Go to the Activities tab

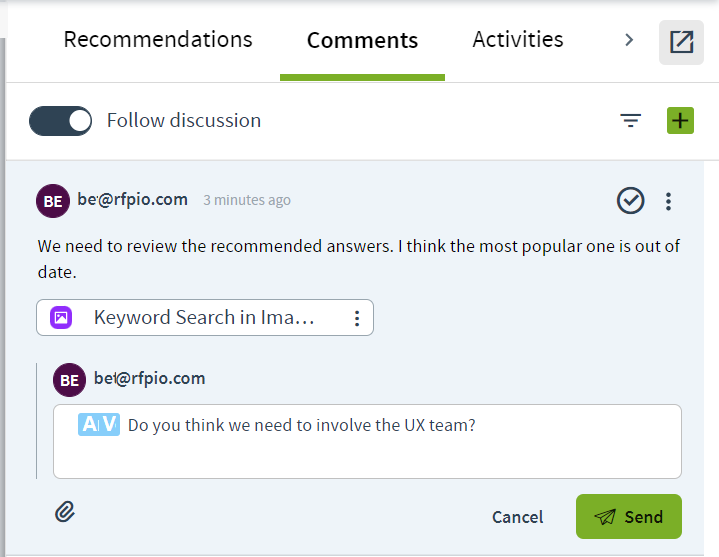(518, 39)
